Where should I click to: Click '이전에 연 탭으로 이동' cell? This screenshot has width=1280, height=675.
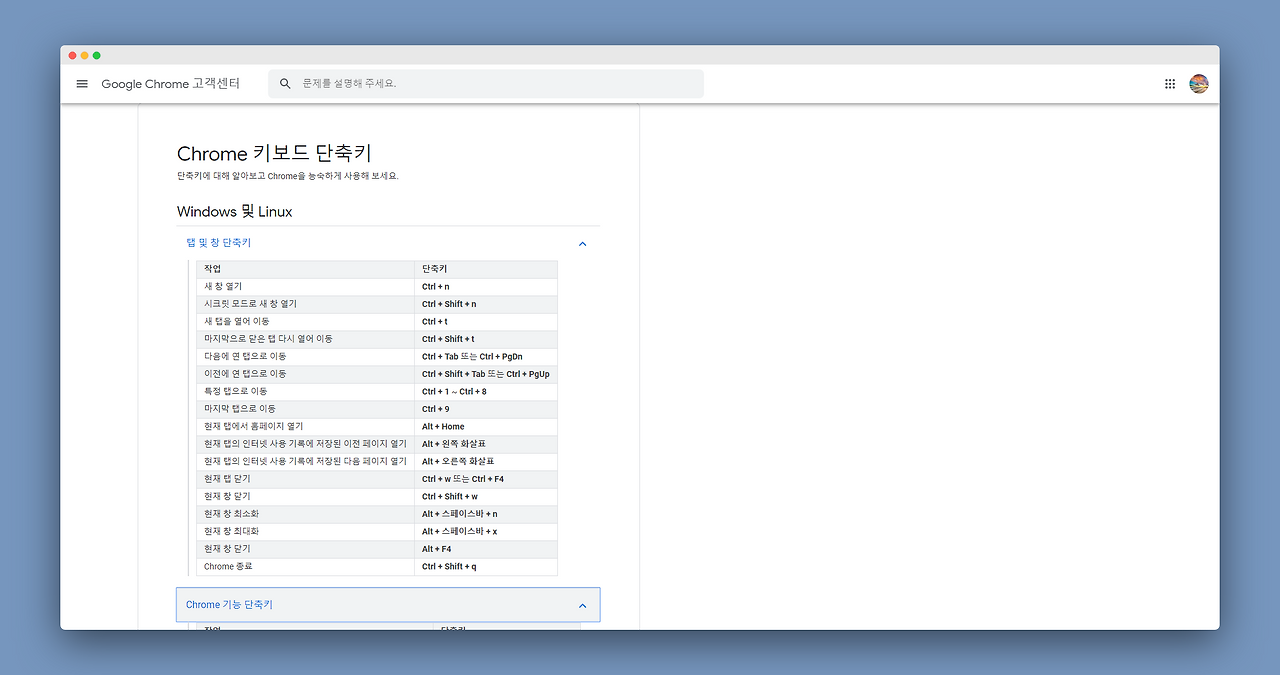[306, 374]
